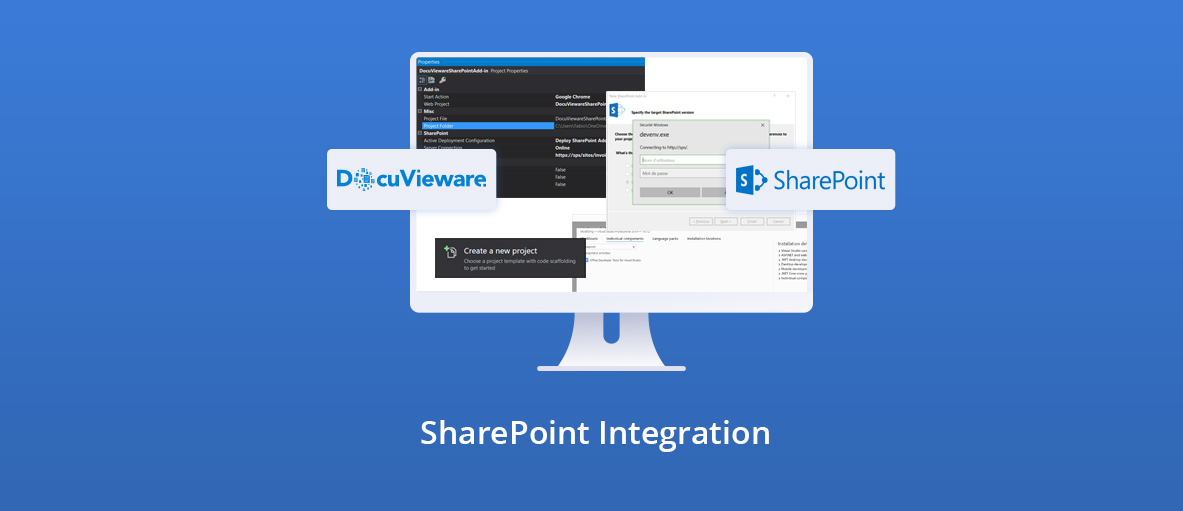This screenshot has height=511, width=1183.
Task: Switch to the Language packs tab
Action: [665, 239]
